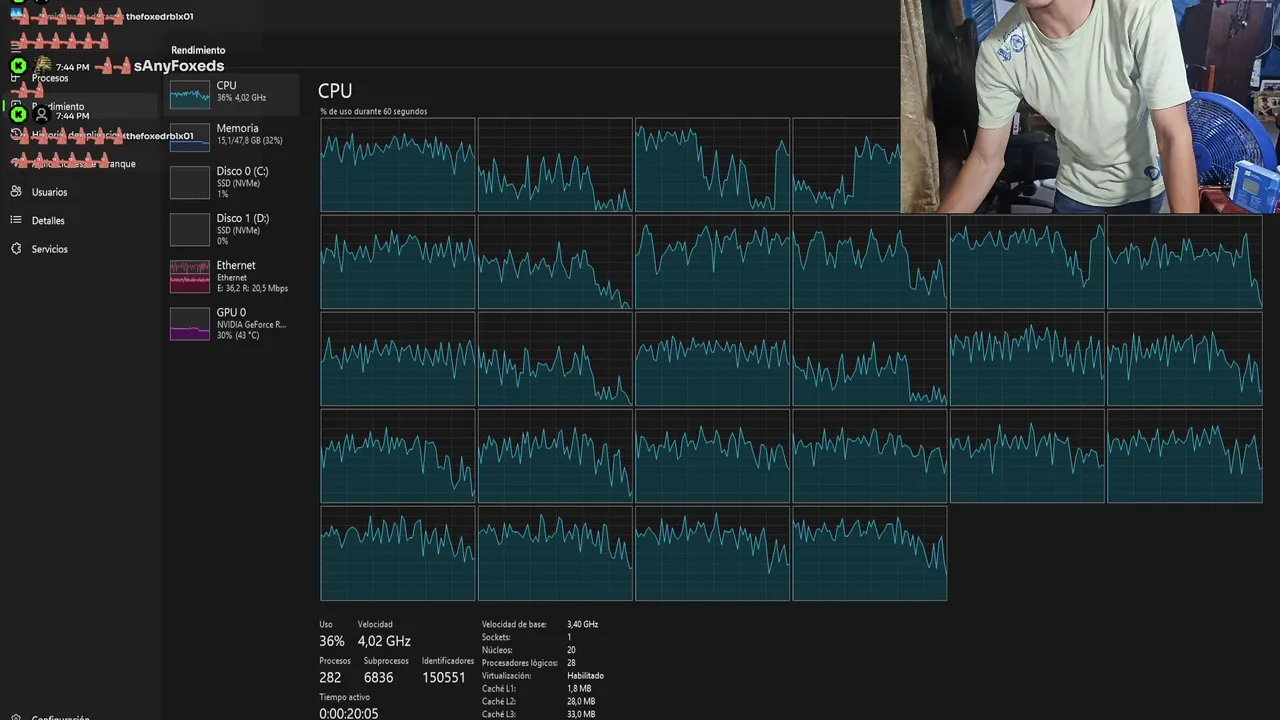Click '% de uso durante 60 segundos' label

coord(373,111)
